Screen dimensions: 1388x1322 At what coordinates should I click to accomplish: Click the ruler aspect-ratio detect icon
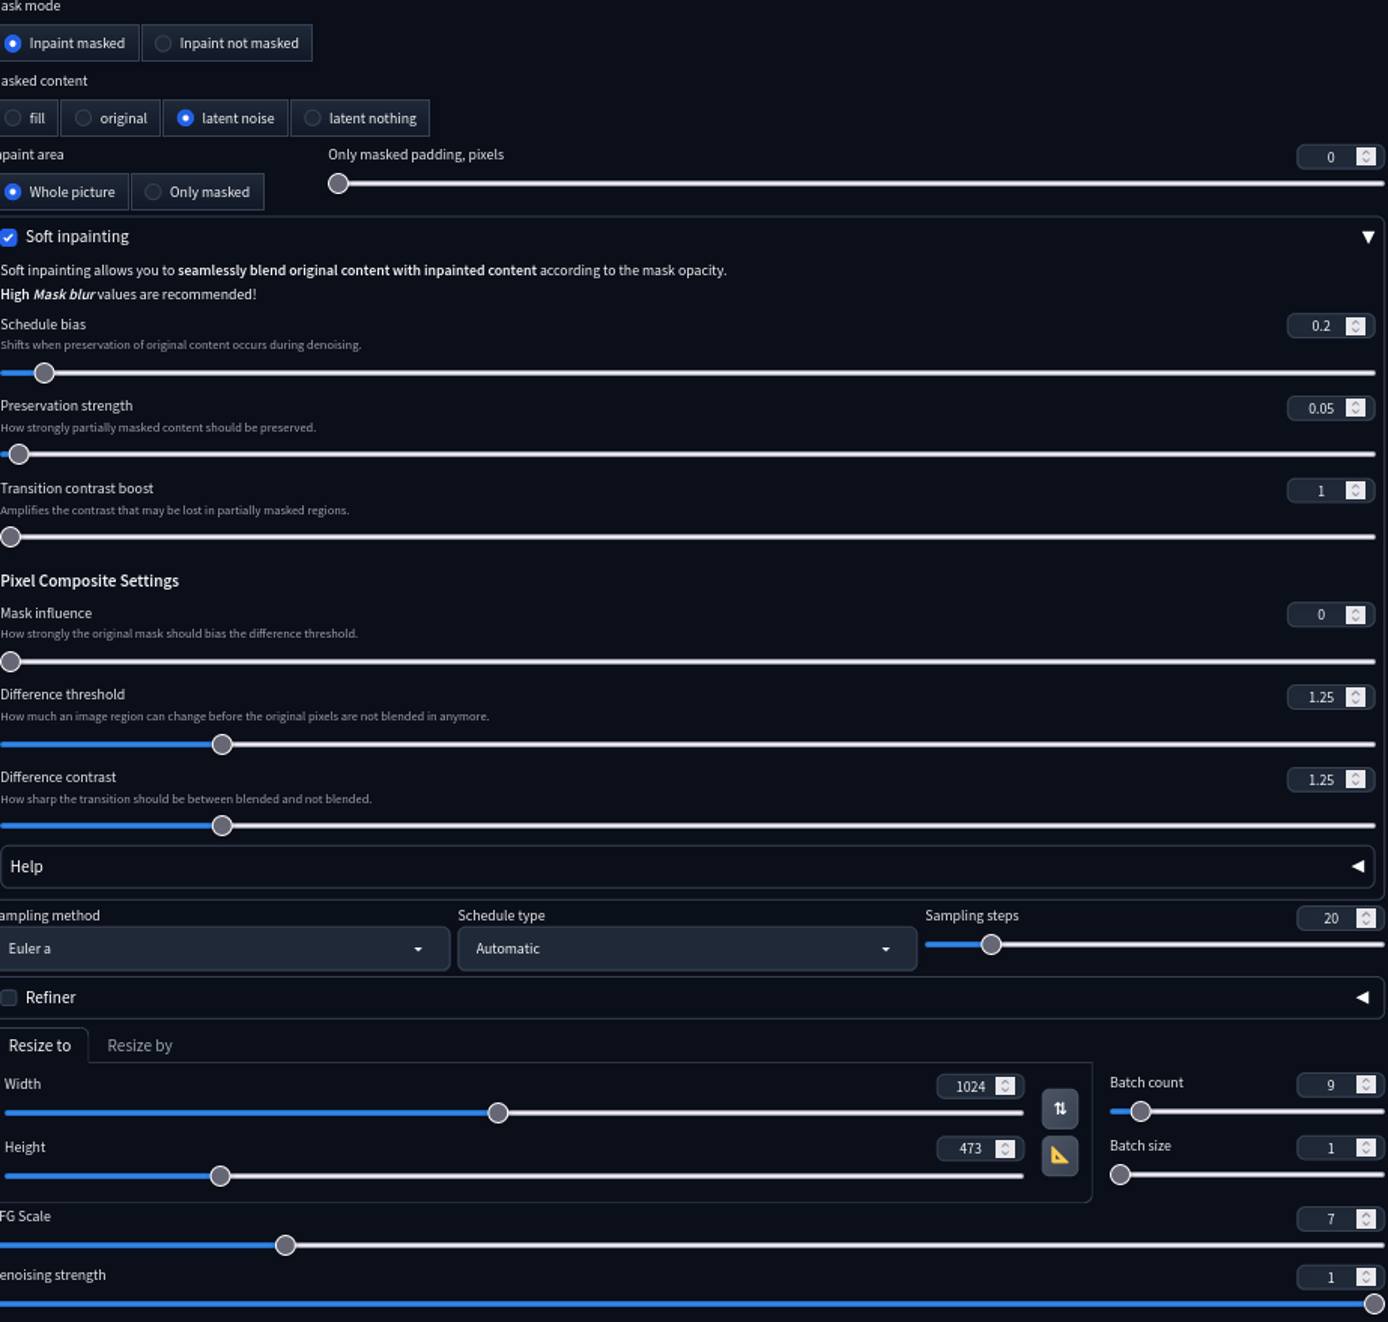pos(1059,1156)
